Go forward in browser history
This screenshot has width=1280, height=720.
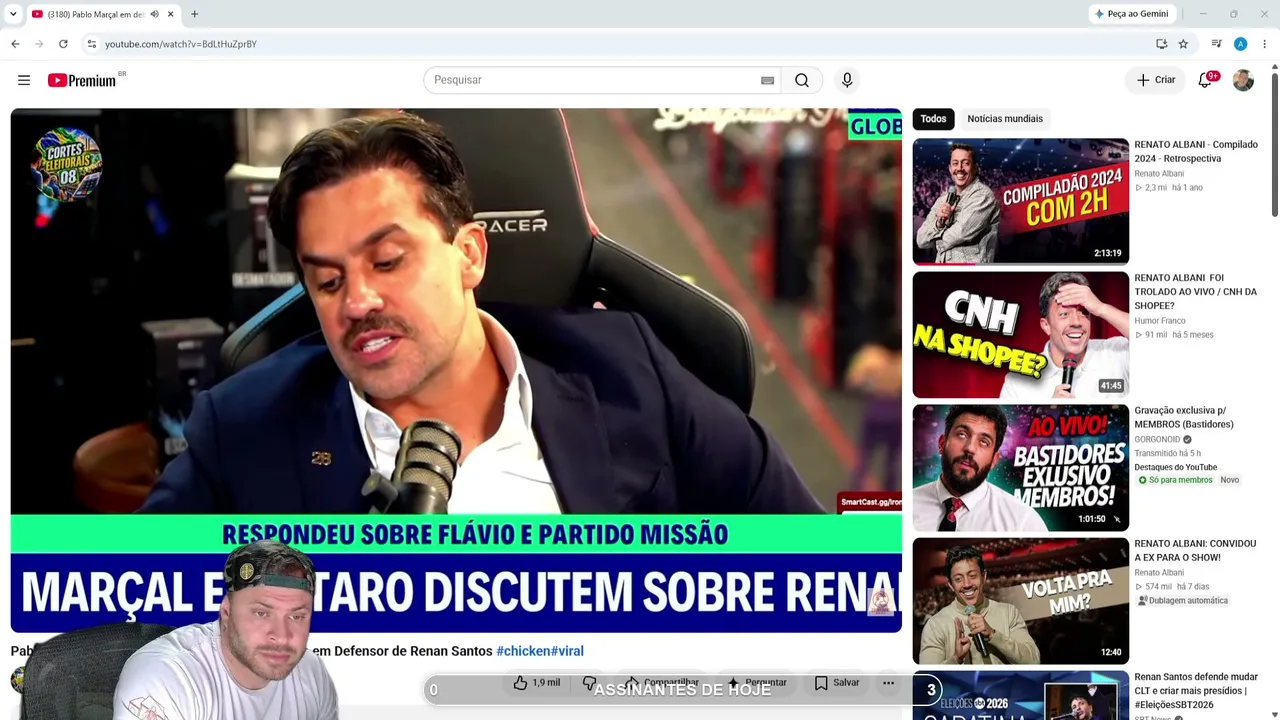[39, 44]
